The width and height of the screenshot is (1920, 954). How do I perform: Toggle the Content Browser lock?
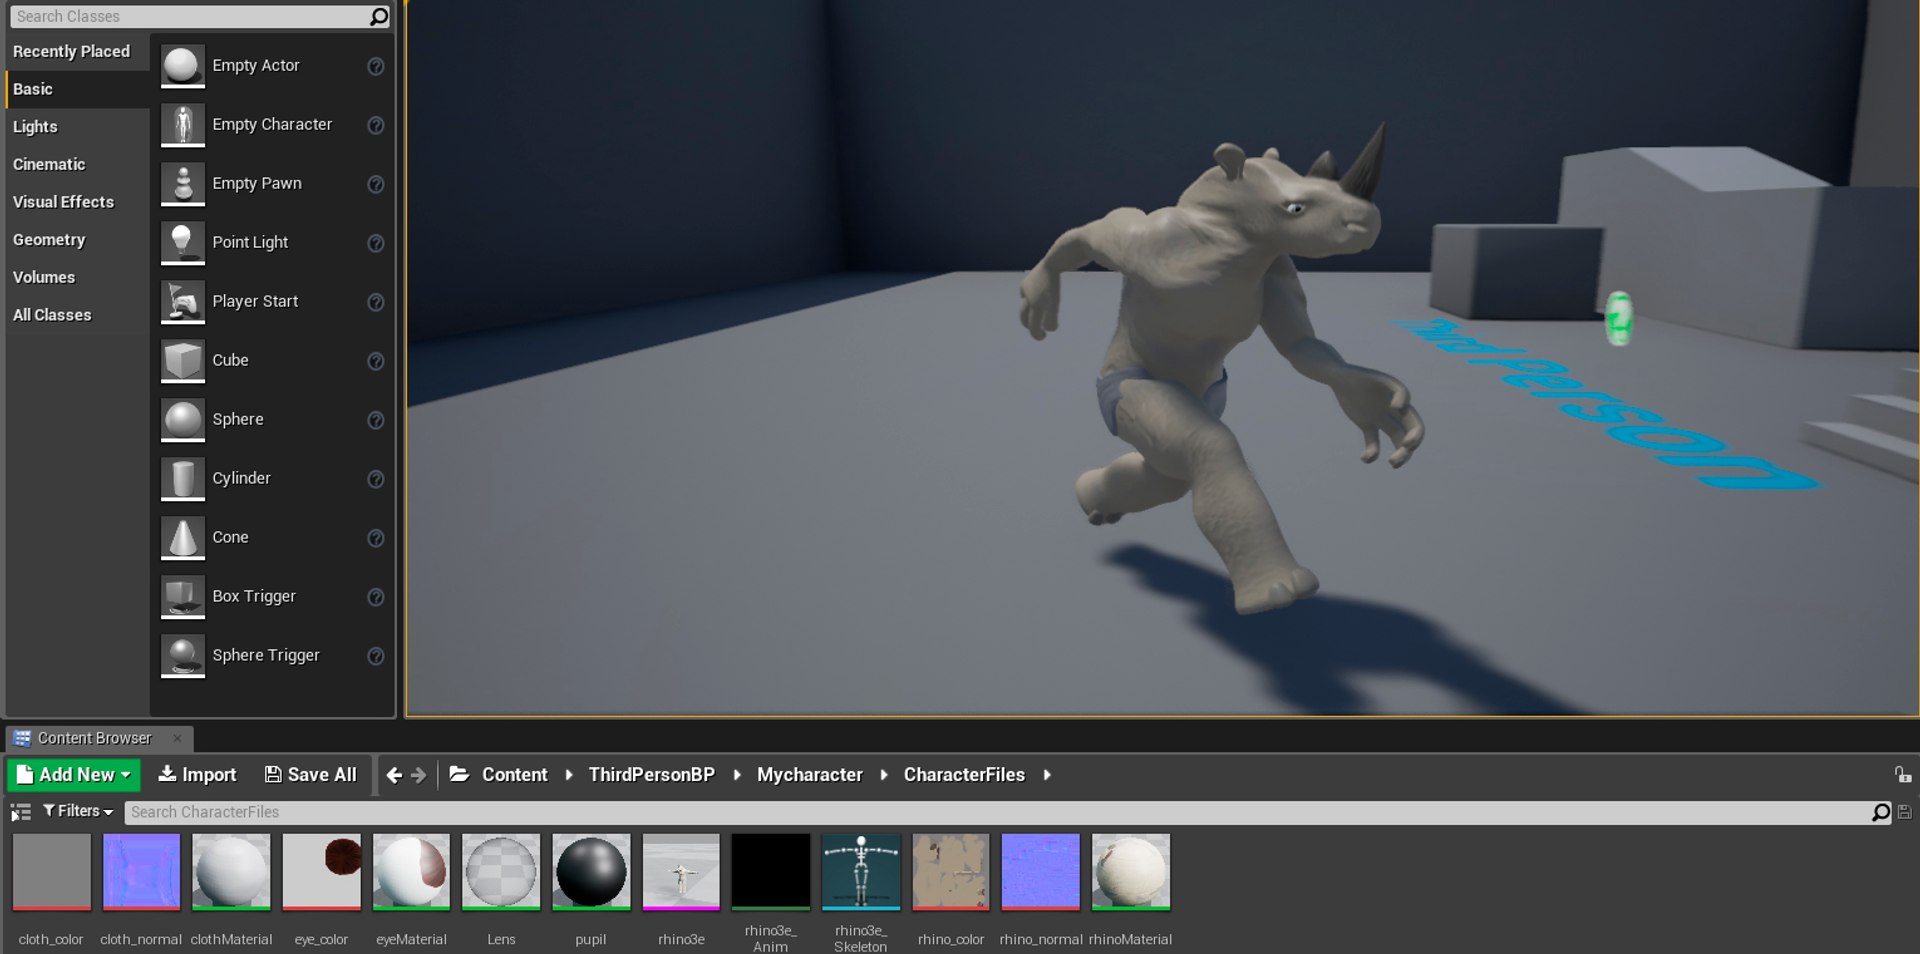(1903, 774)
